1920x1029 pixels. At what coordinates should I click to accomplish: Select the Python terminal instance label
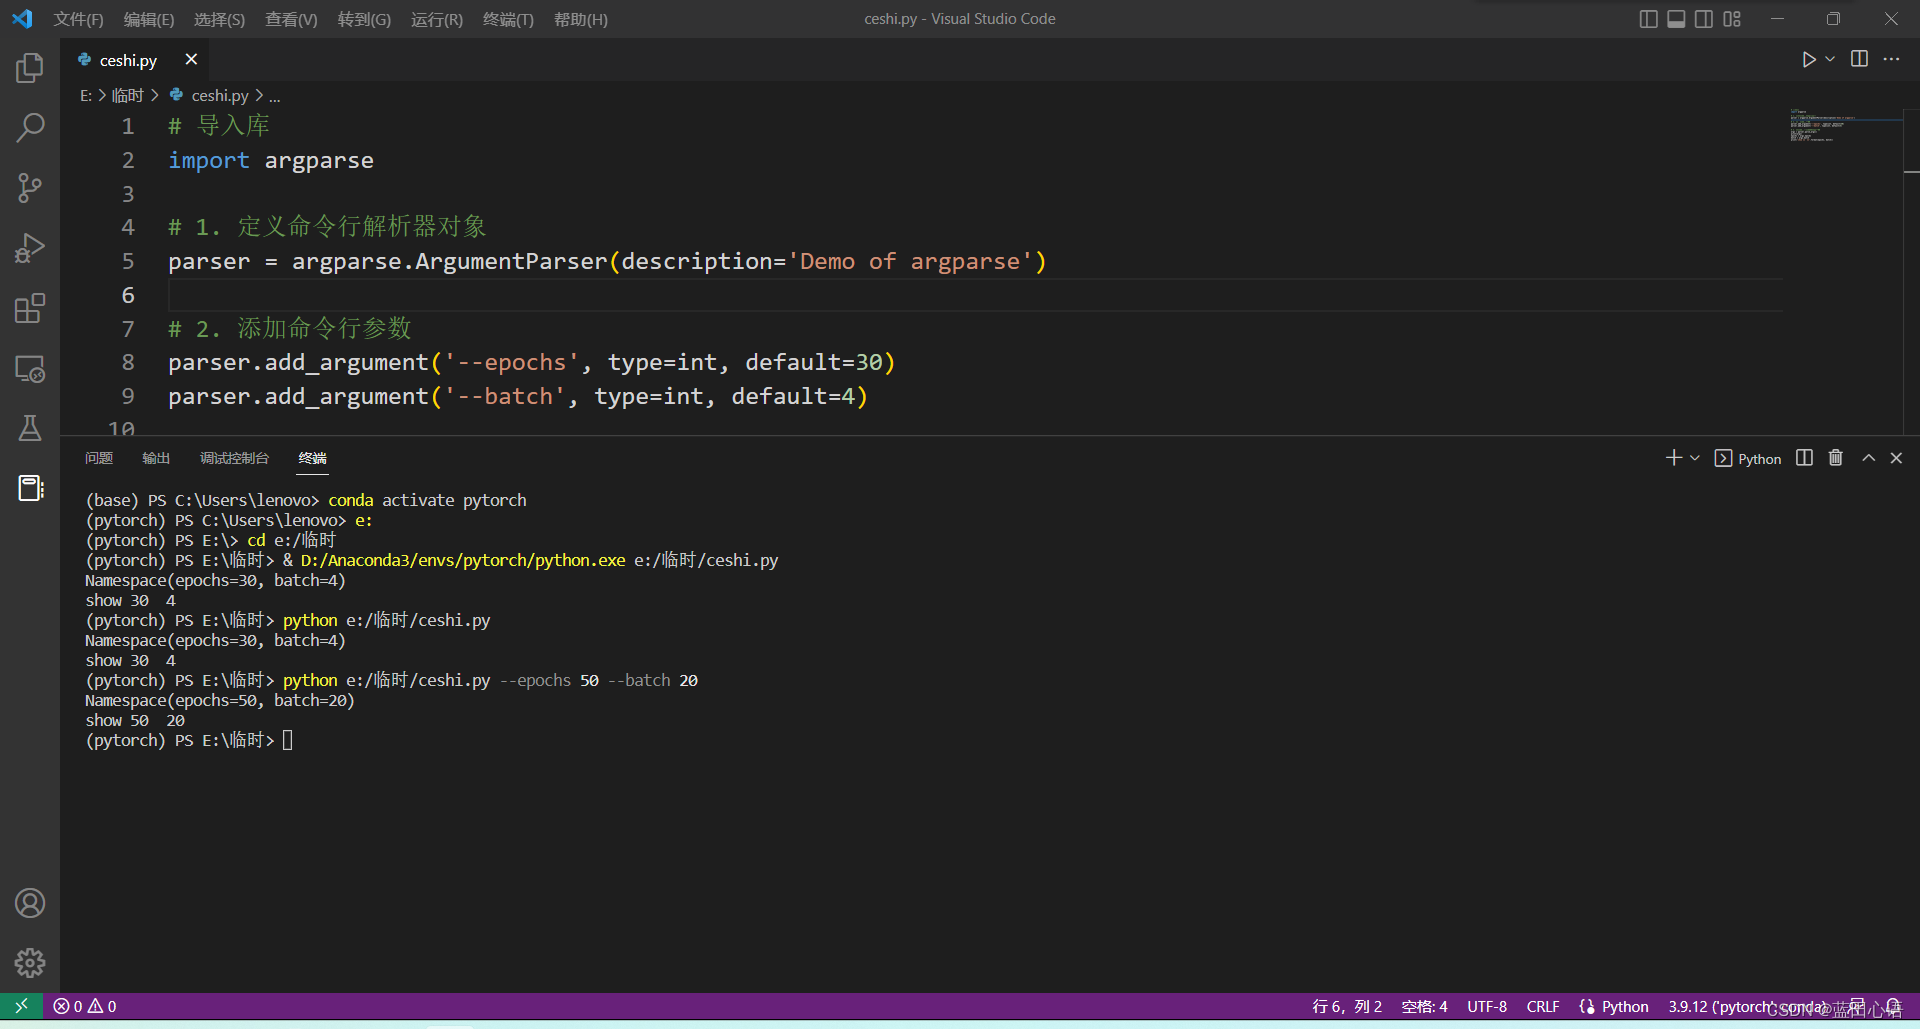1748,459
